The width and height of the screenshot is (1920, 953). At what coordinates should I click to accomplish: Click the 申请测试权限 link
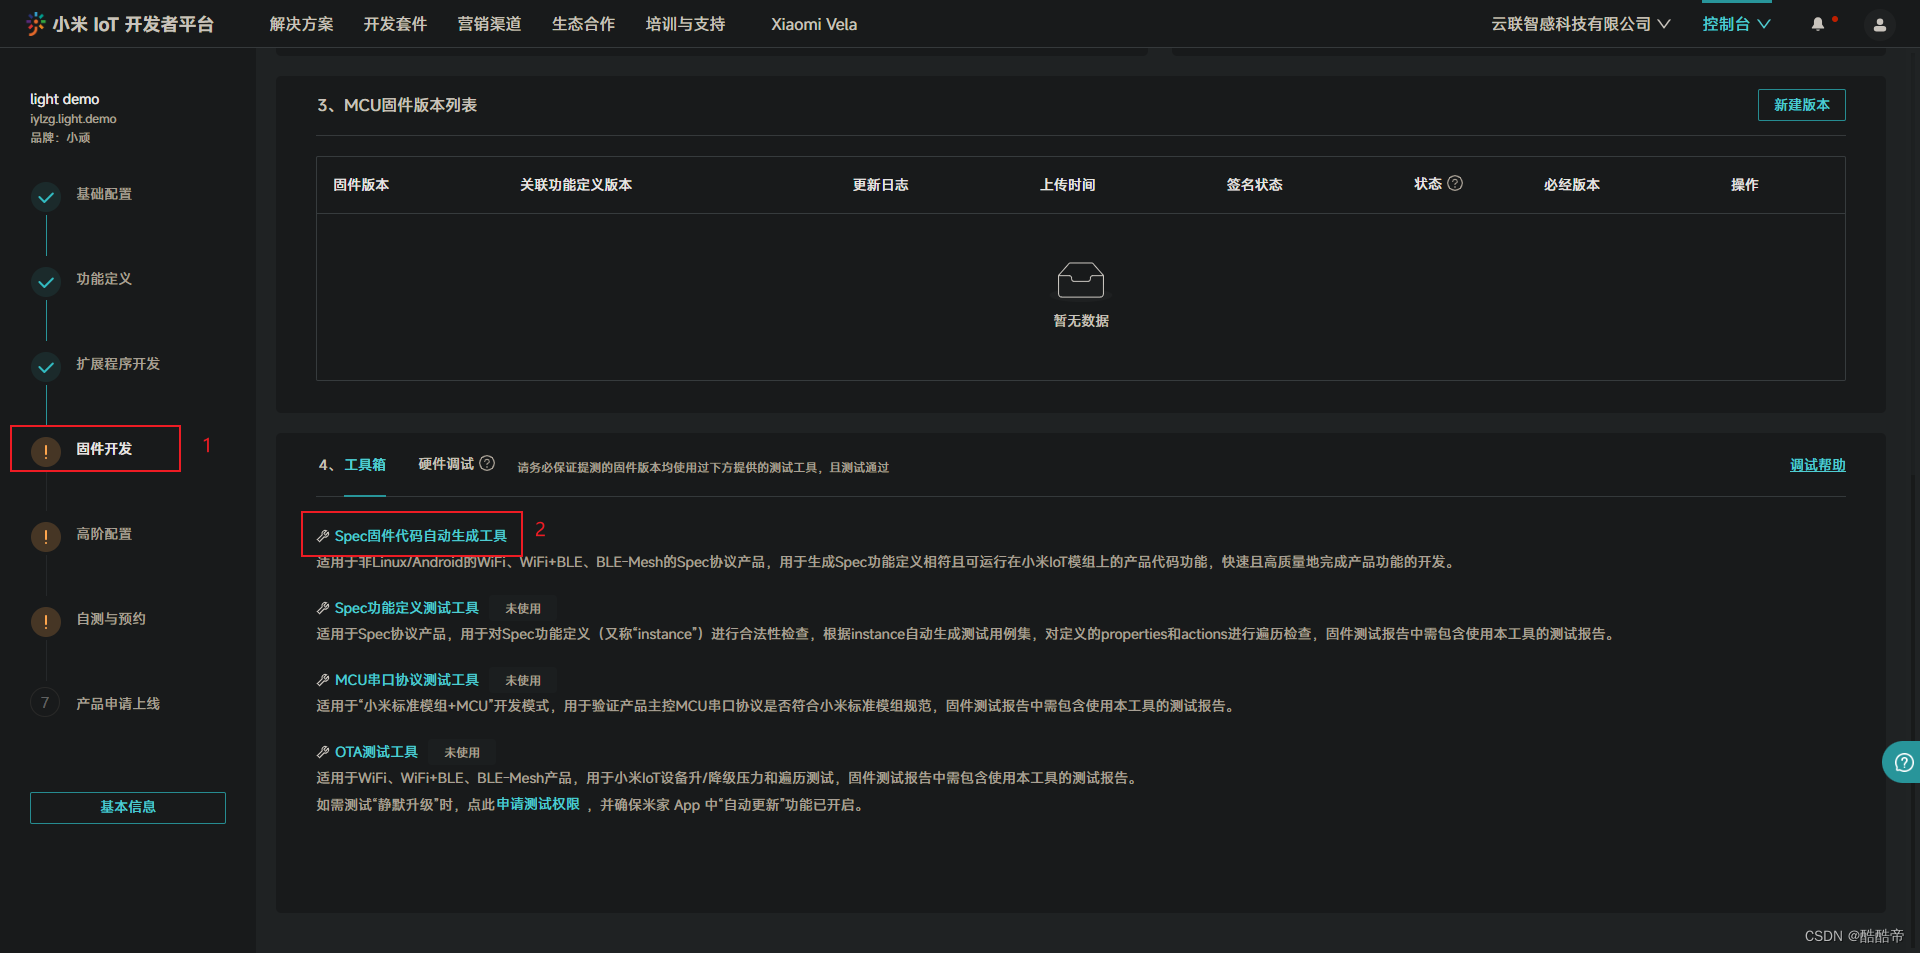(538, 804)
